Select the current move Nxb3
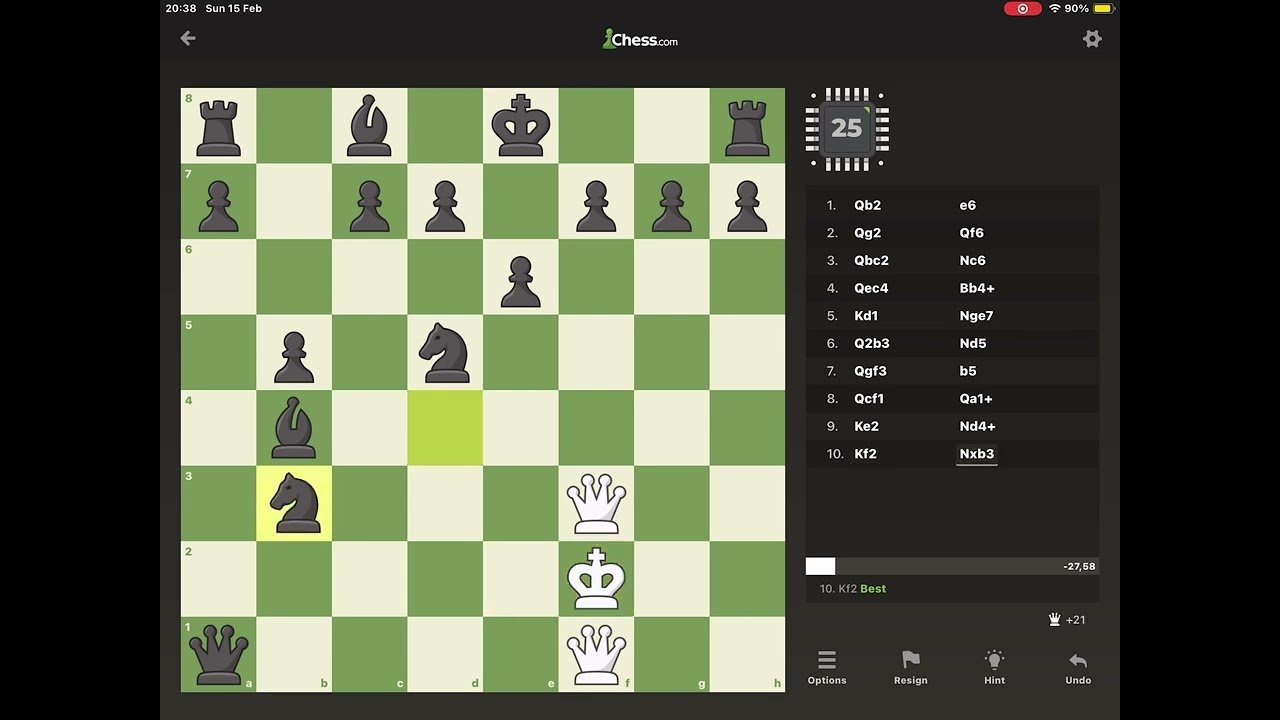1280x720 pixels. (x=977, y=454)
